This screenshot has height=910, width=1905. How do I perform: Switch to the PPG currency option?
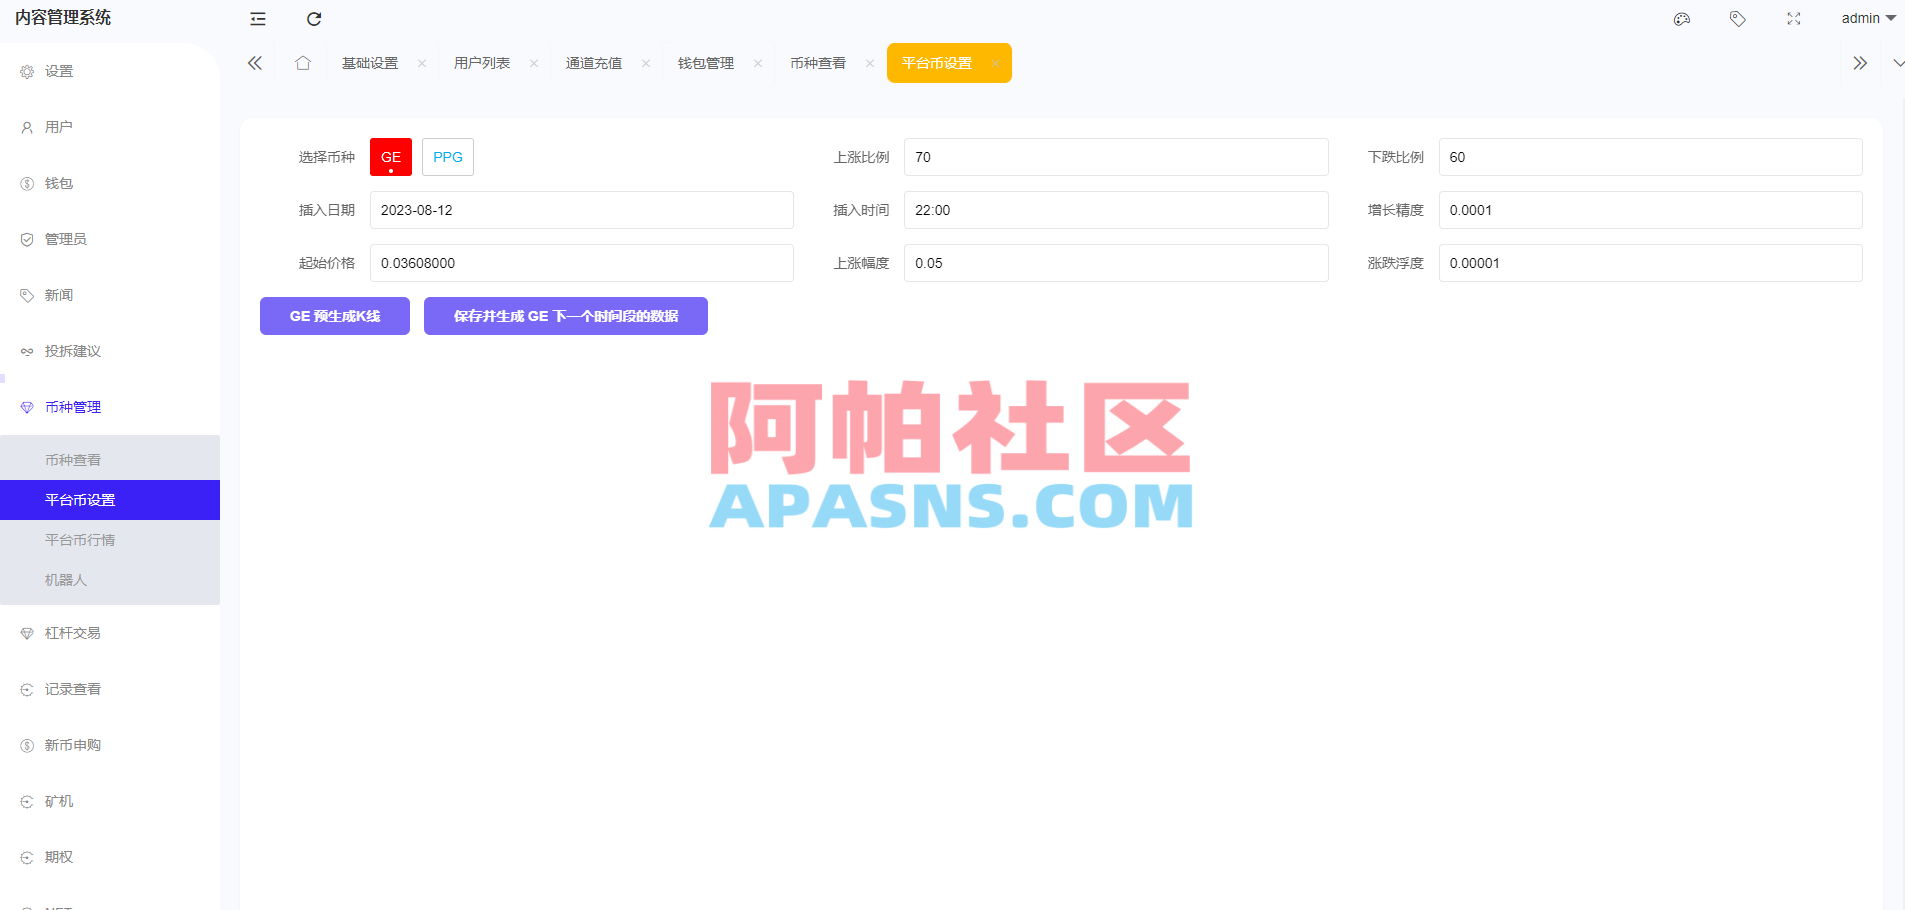point(447,156)
